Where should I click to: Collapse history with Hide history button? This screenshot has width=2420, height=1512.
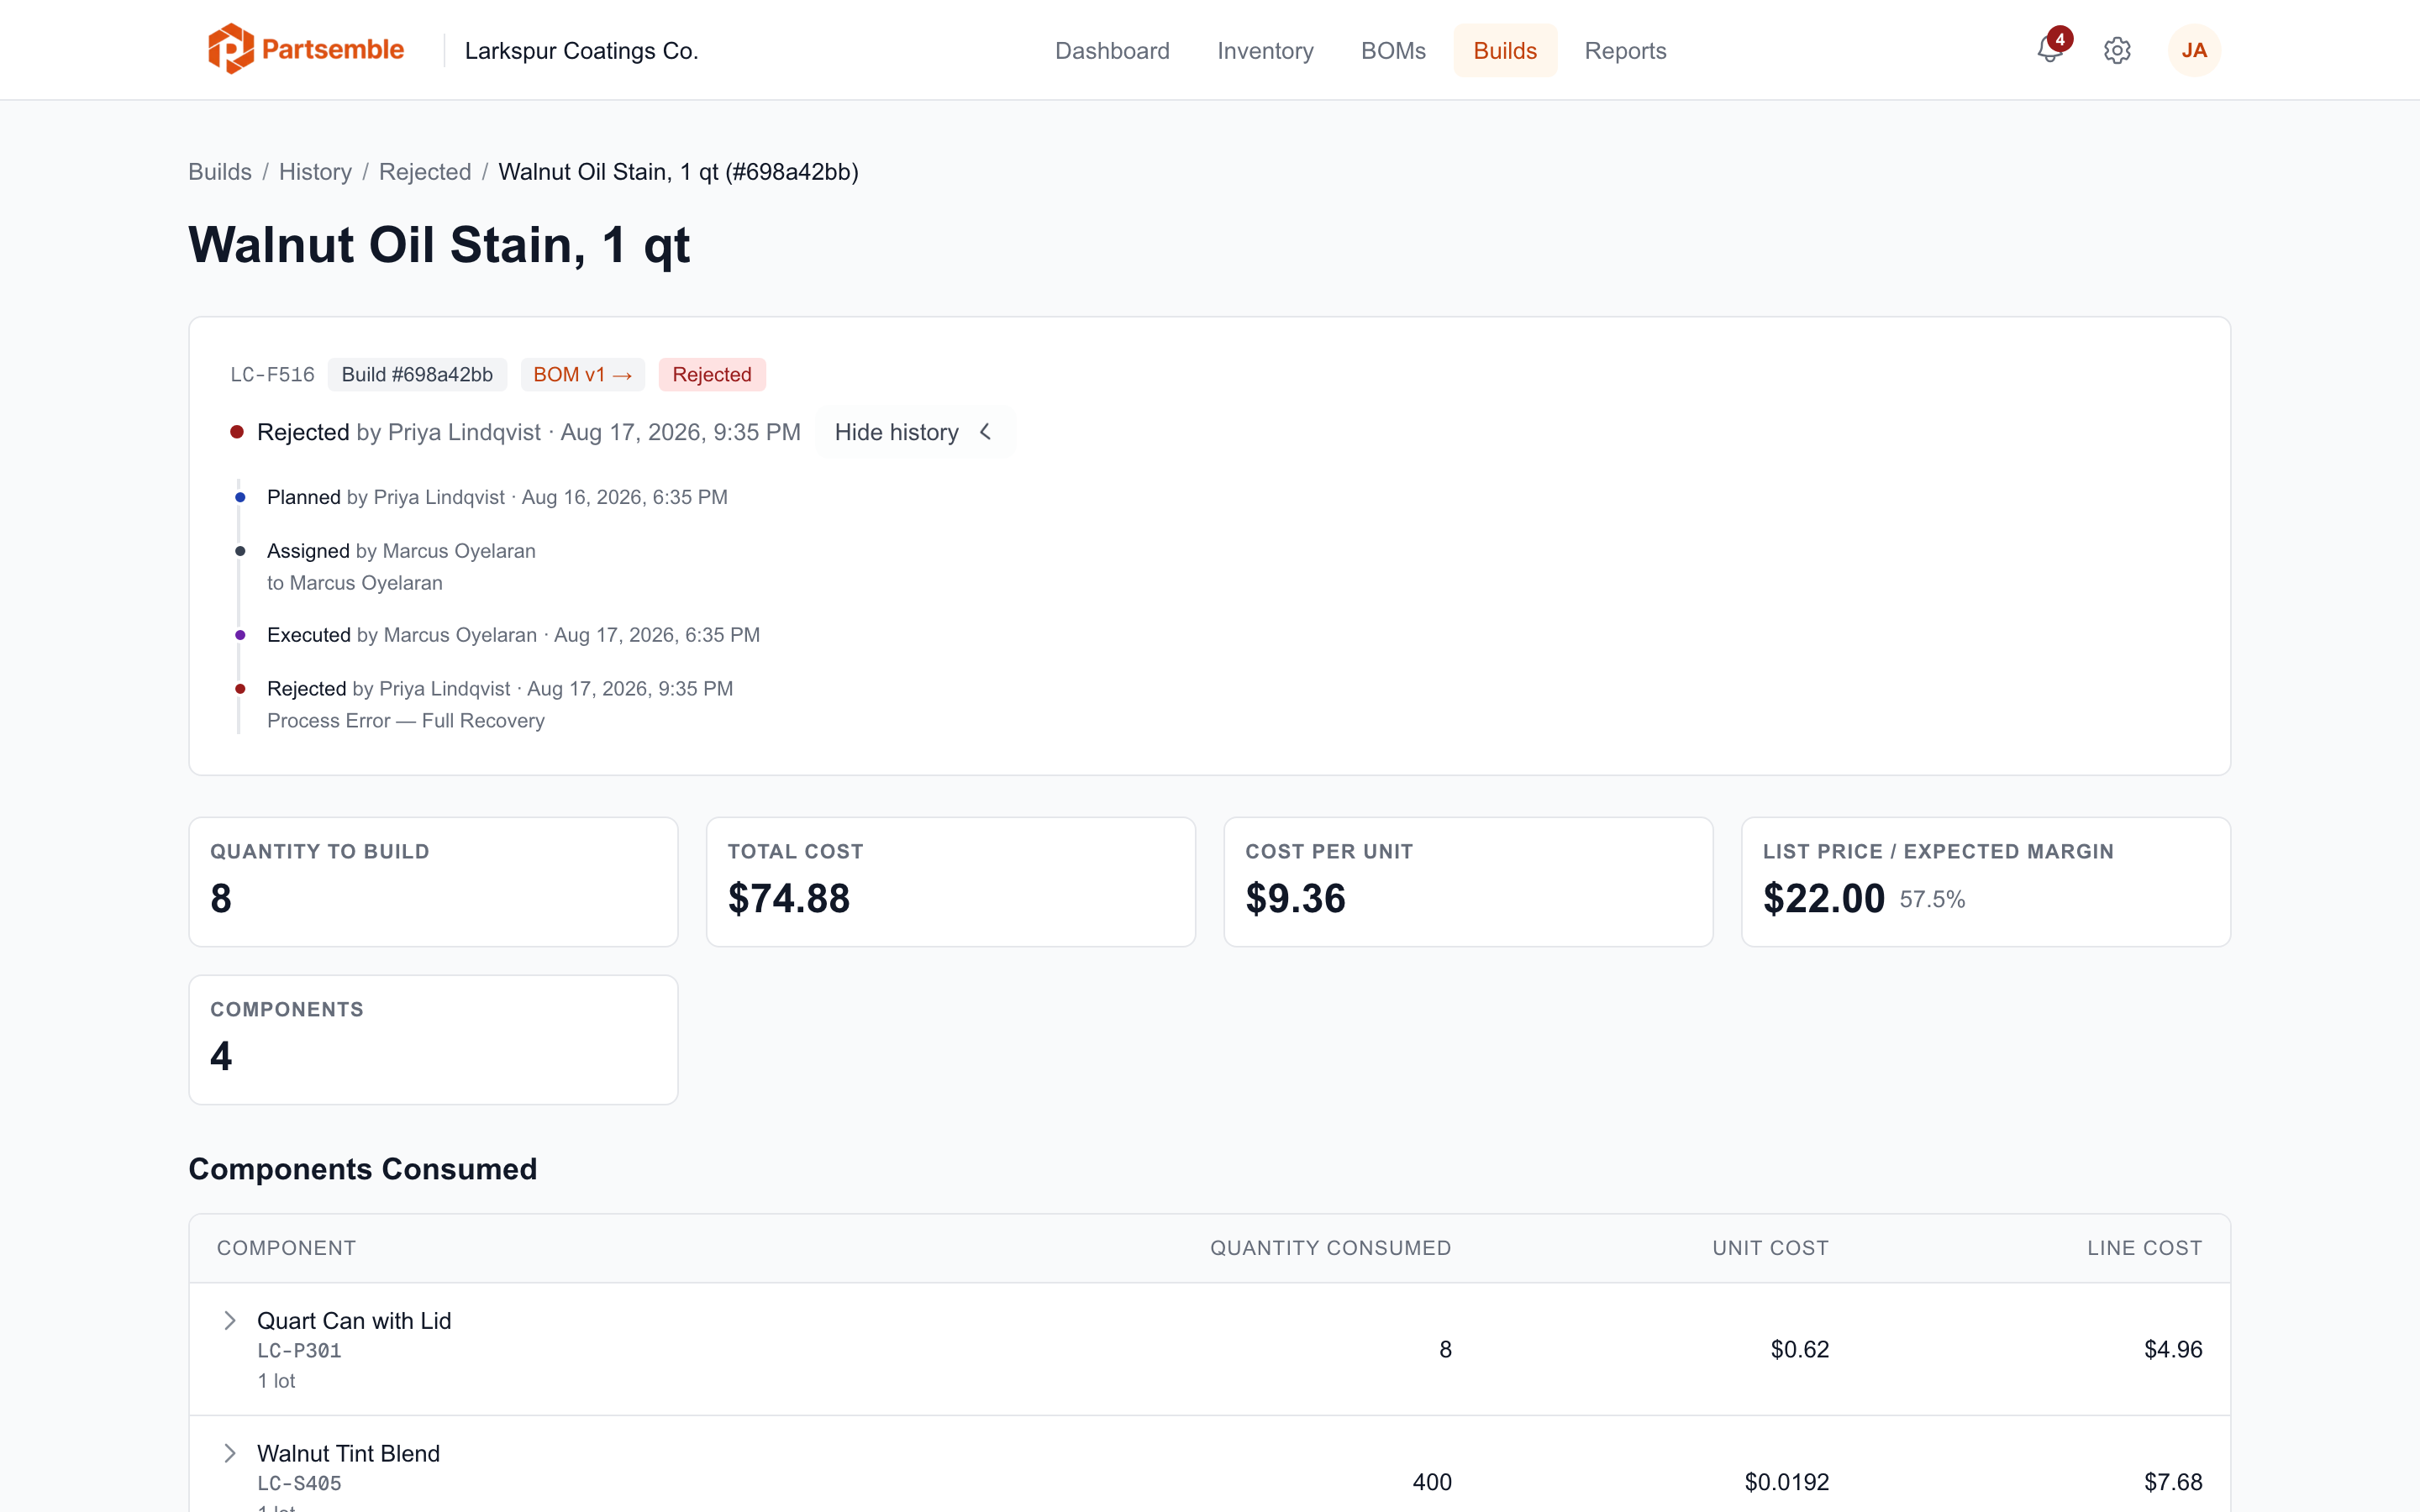click(x=914, y=432)
